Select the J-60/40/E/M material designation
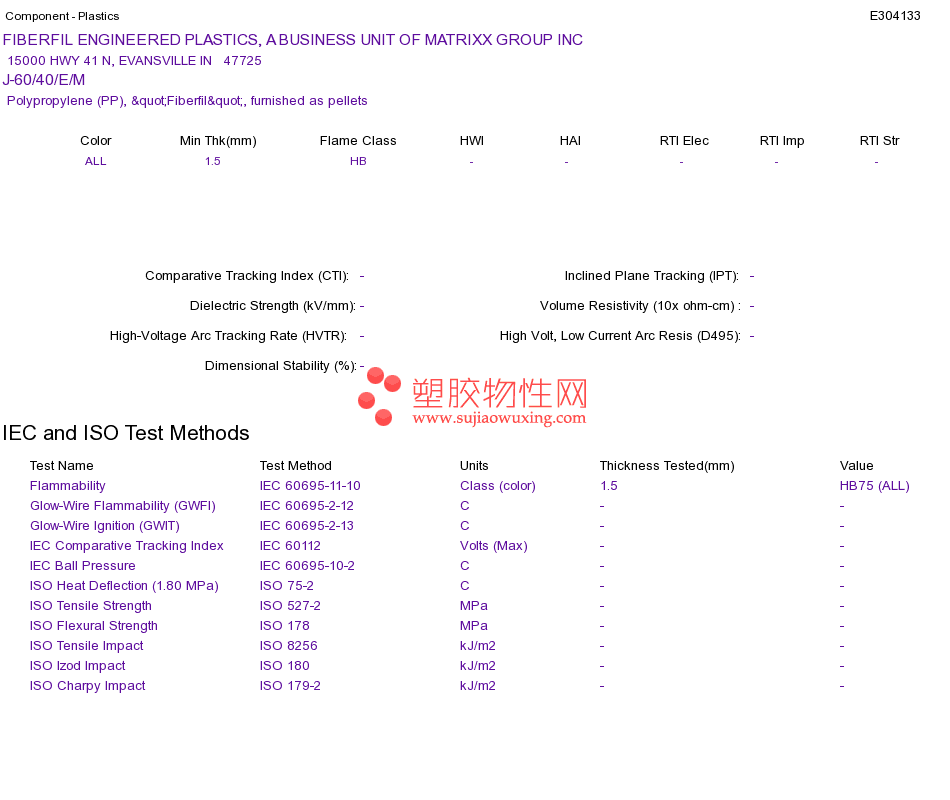 [x=44, y=80]
